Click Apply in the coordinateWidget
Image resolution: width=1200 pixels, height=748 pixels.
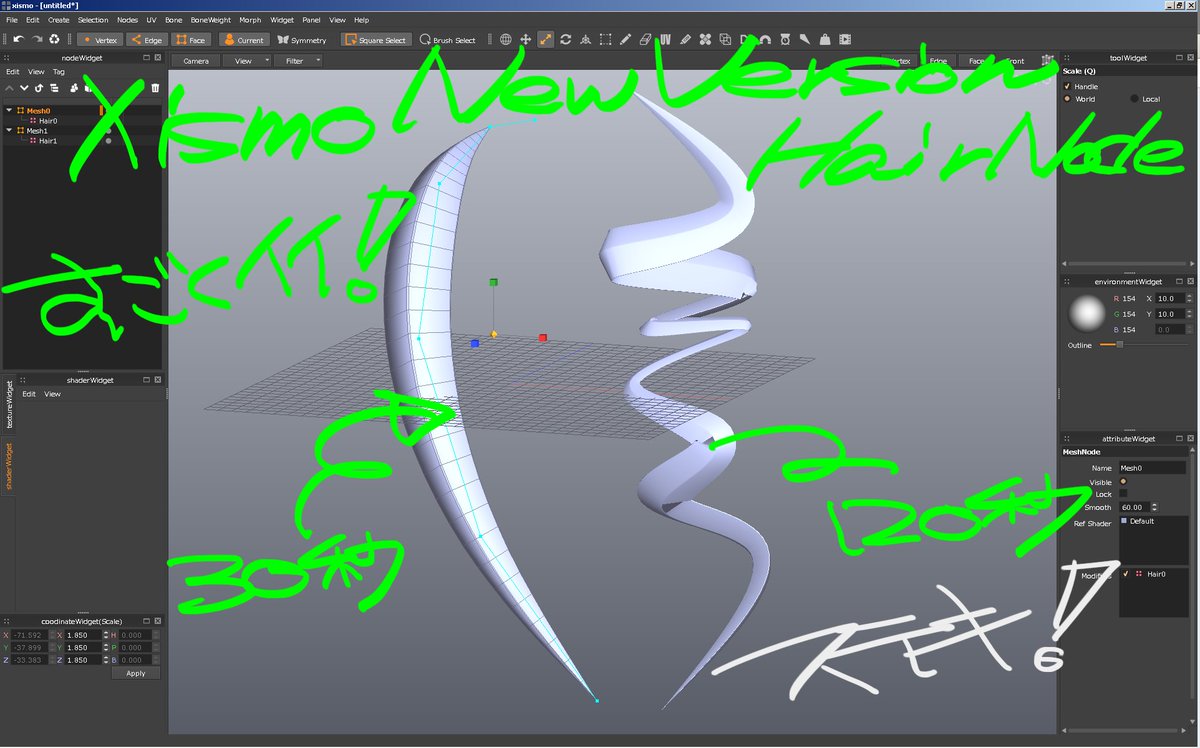(136, 673)
